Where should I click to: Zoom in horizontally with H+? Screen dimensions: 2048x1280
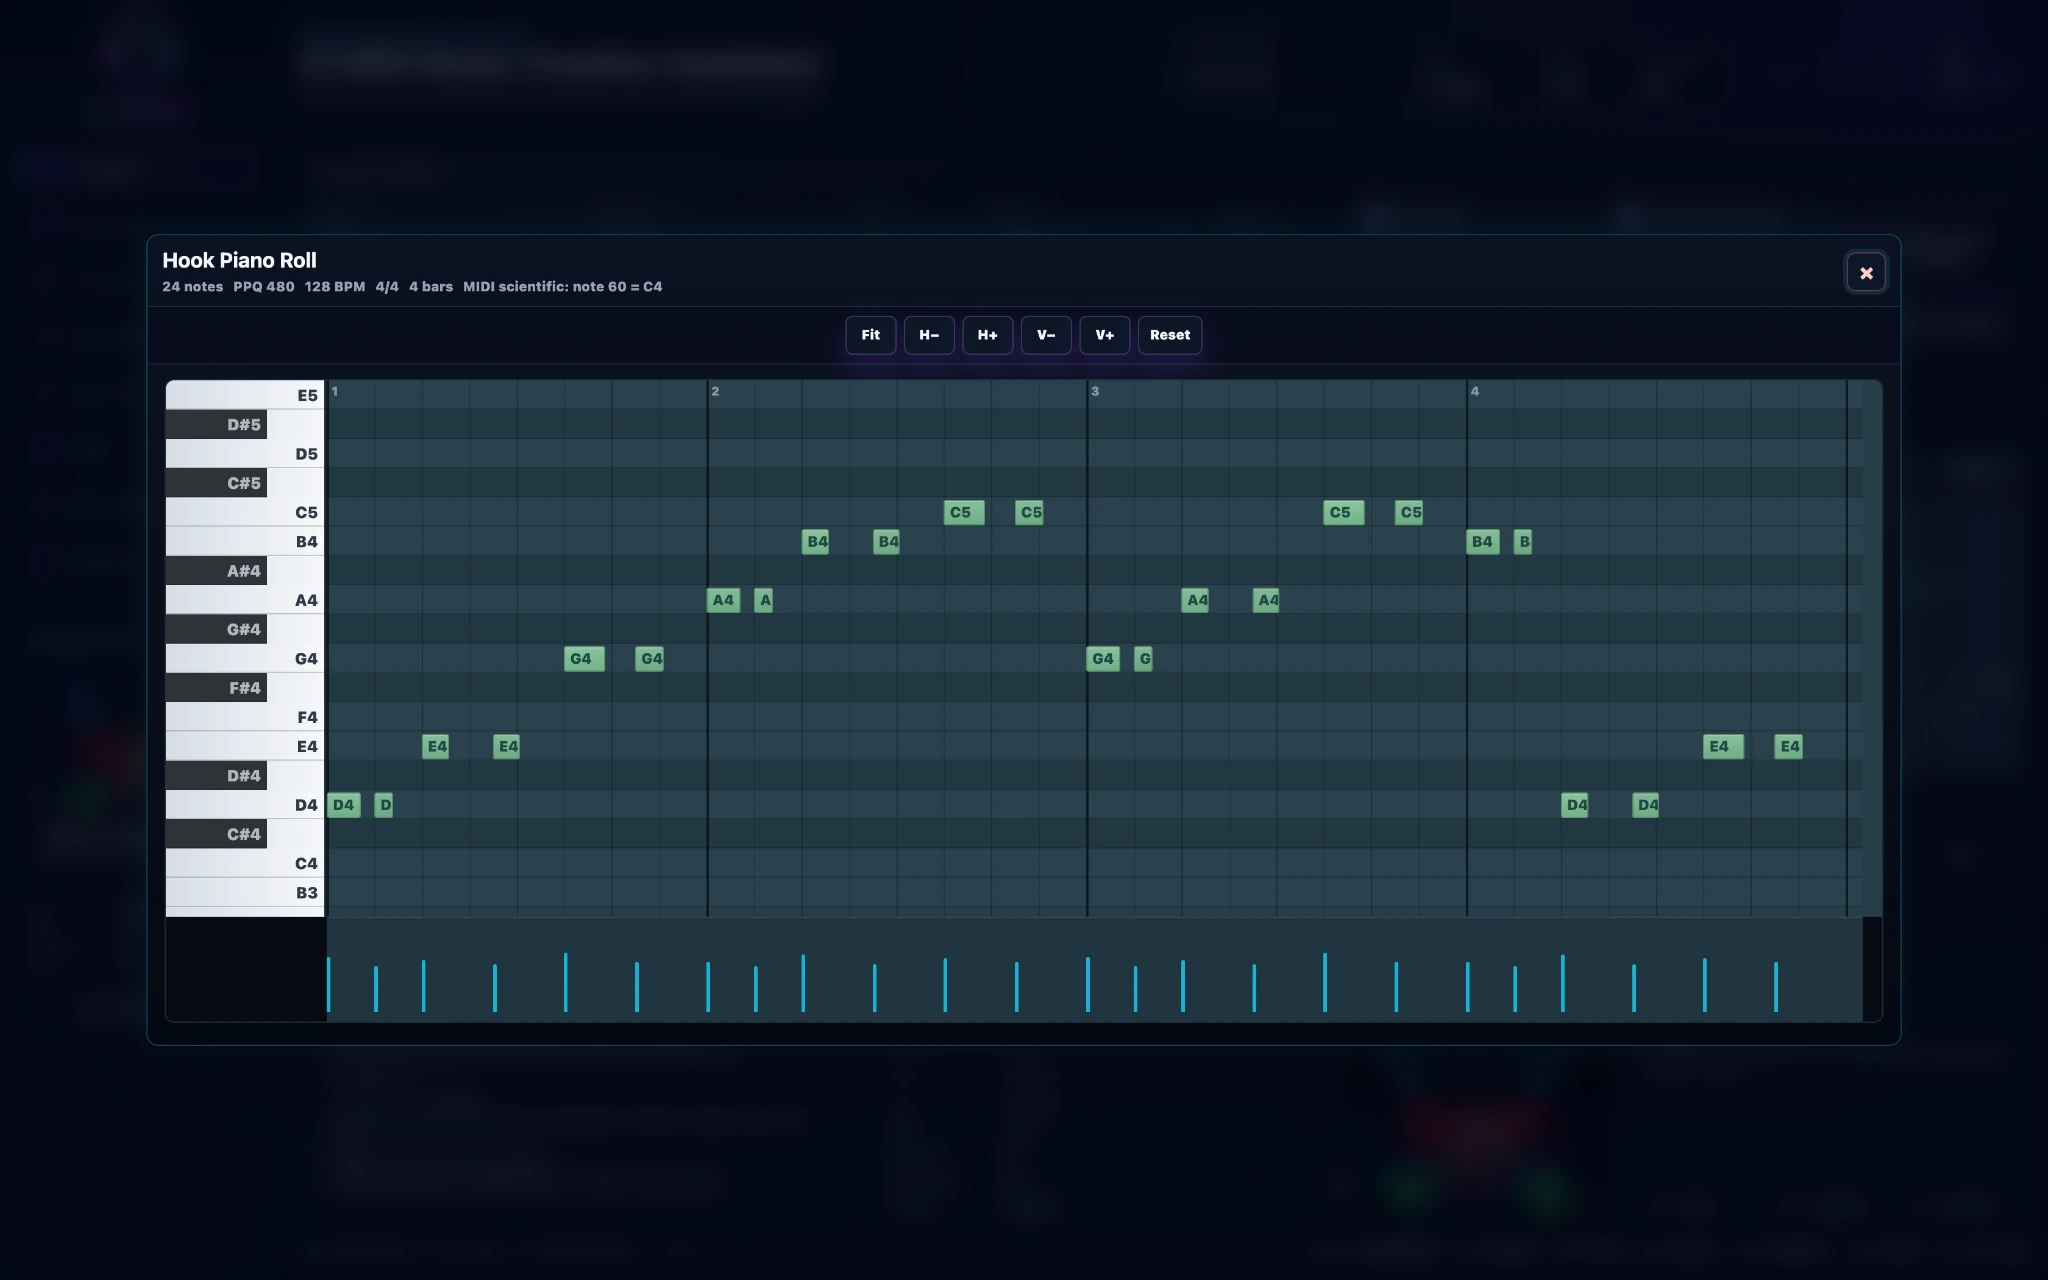987,335
